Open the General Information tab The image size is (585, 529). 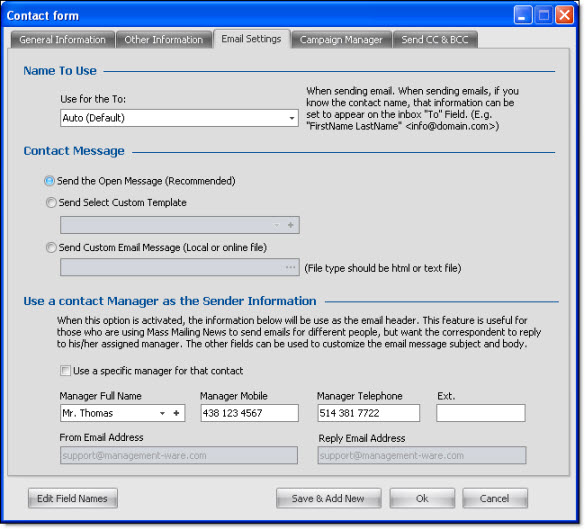point(62,40)
